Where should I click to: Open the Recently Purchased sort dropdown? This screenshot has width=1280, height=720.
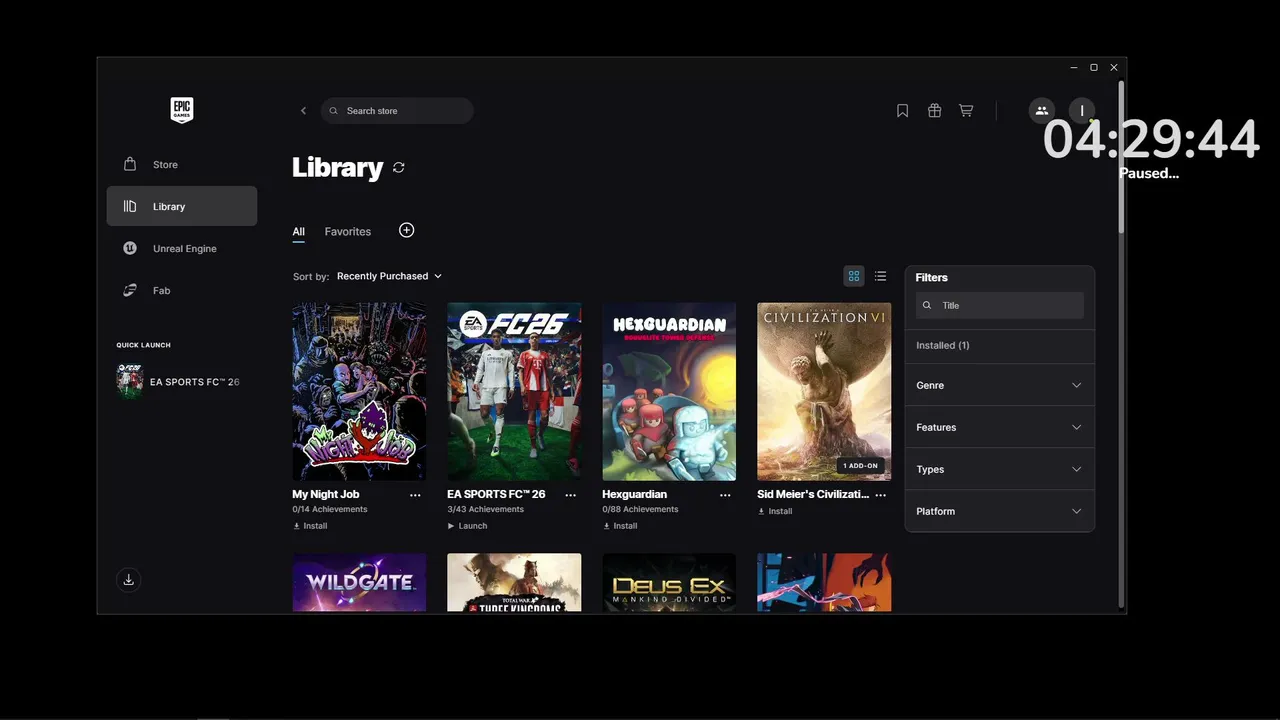(x=389, y=276)
